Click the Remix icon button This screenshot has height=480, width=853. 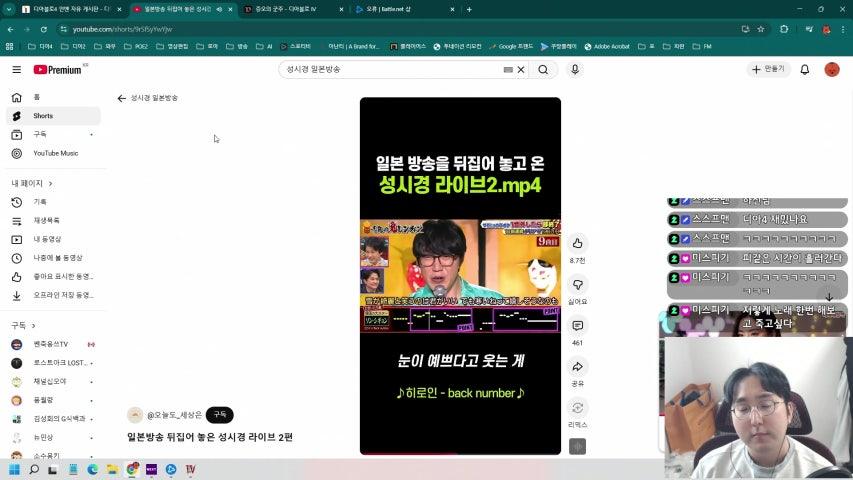tap(577, 408)
